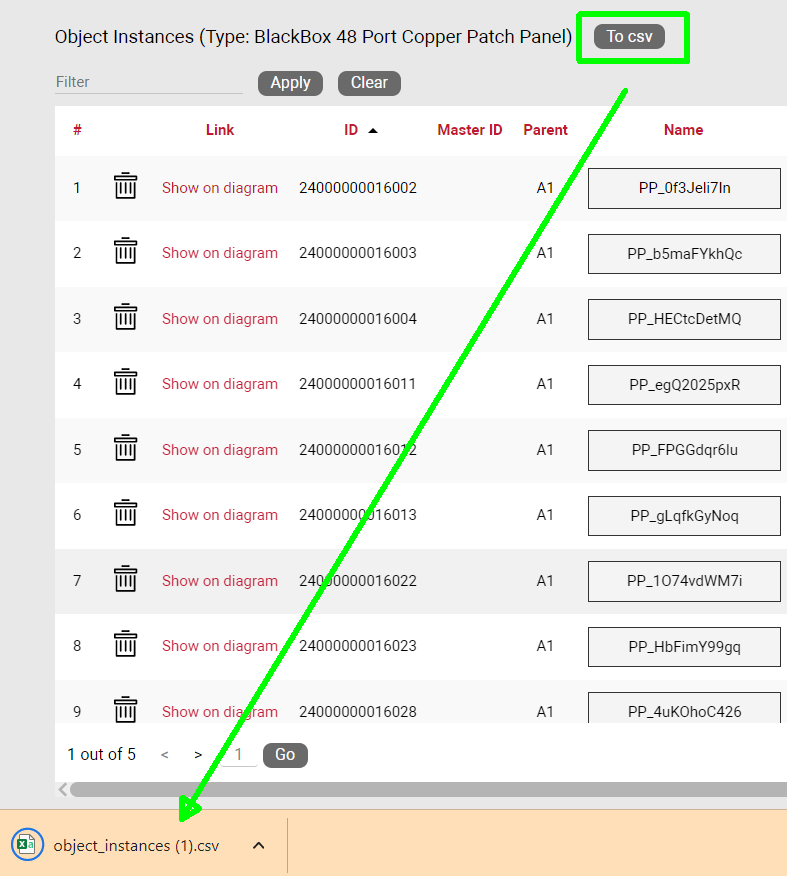Click the Master ID column header
This screenshot has width=787, height=876.
[x=469, y=130]
